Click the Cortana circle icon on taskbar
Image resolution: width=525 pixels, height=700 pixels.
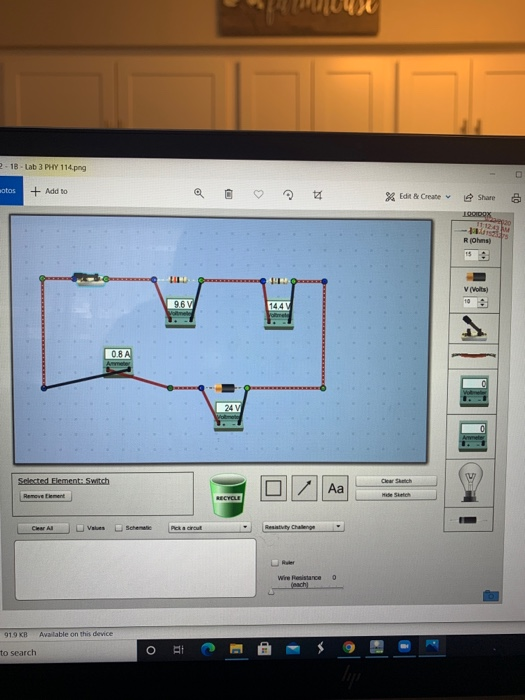click(x=151, y=650)
